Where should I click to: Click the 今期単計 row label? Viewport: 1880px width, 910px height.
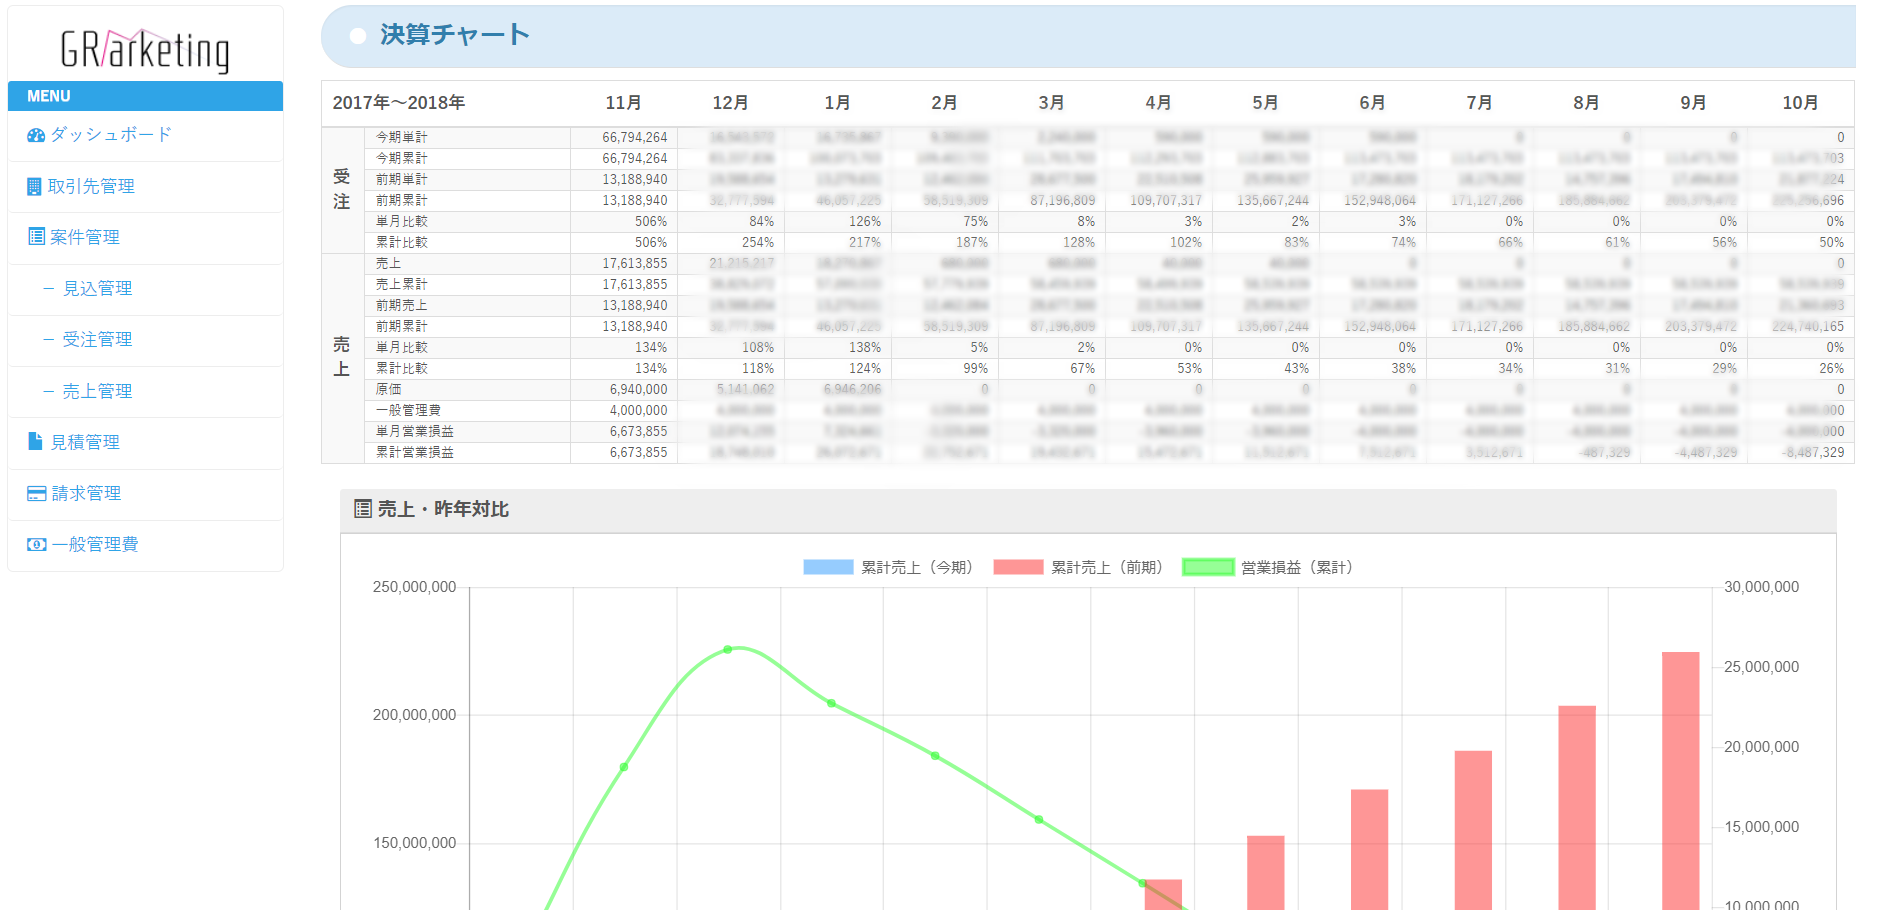401,137
